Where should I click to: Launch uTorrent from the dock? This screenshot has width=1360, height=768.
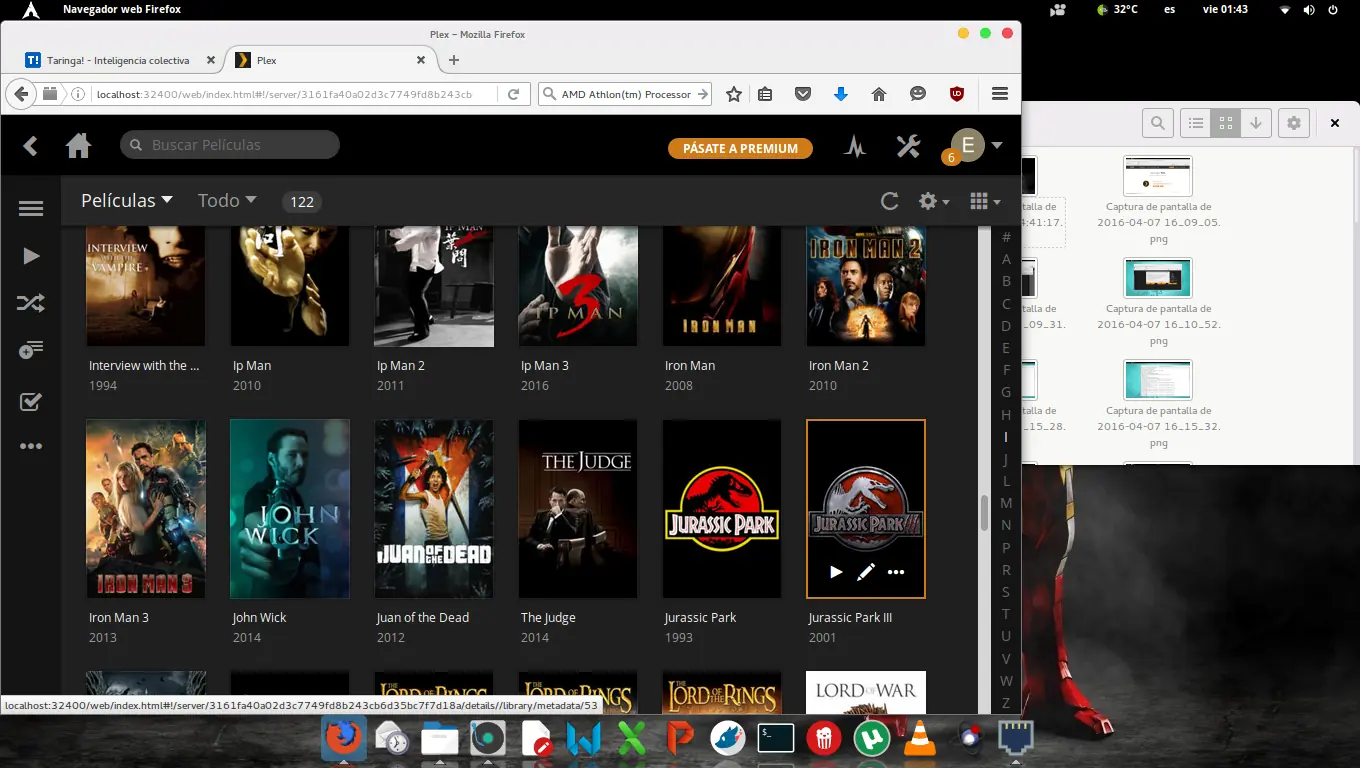(x=872, y=738)
